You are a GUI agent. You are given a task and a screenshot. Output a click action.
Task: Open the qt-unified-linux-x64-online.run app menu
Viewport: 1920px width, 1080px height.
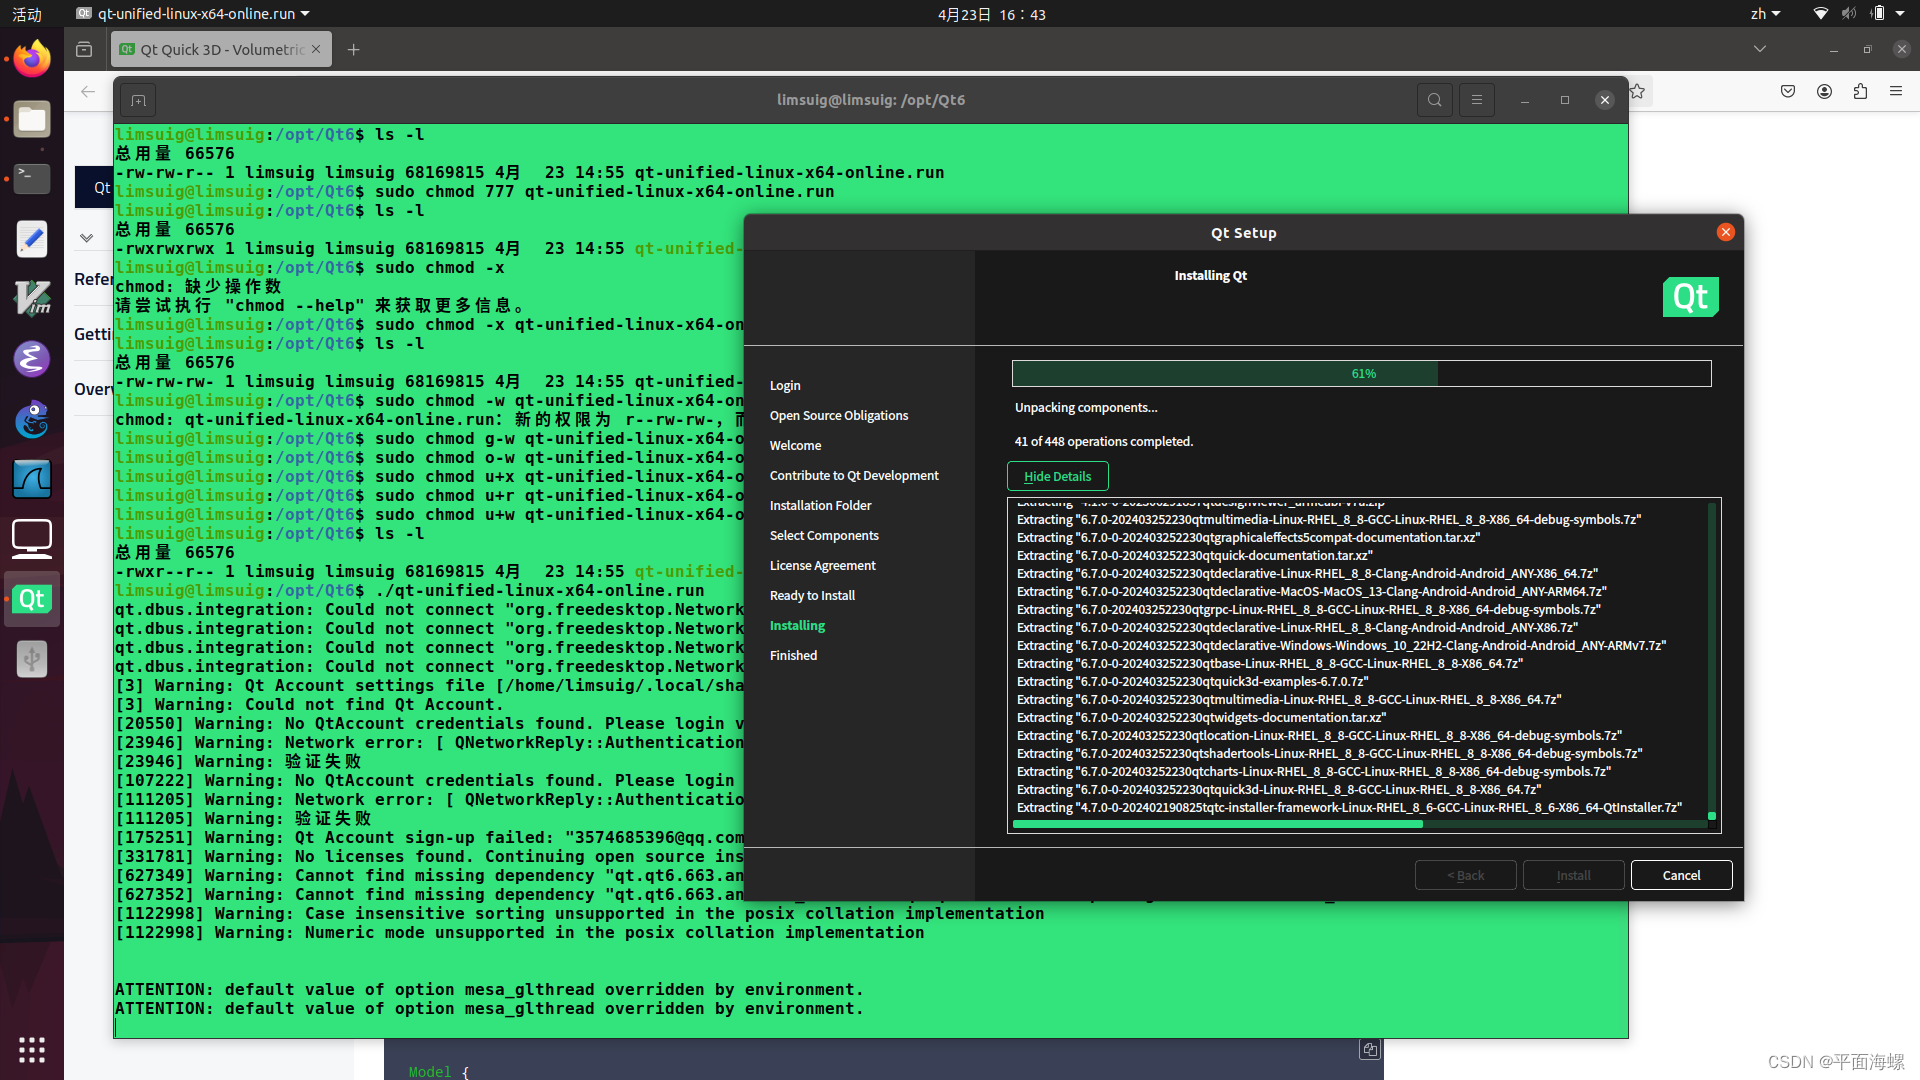pyautogui.click(x=193, y=14)
